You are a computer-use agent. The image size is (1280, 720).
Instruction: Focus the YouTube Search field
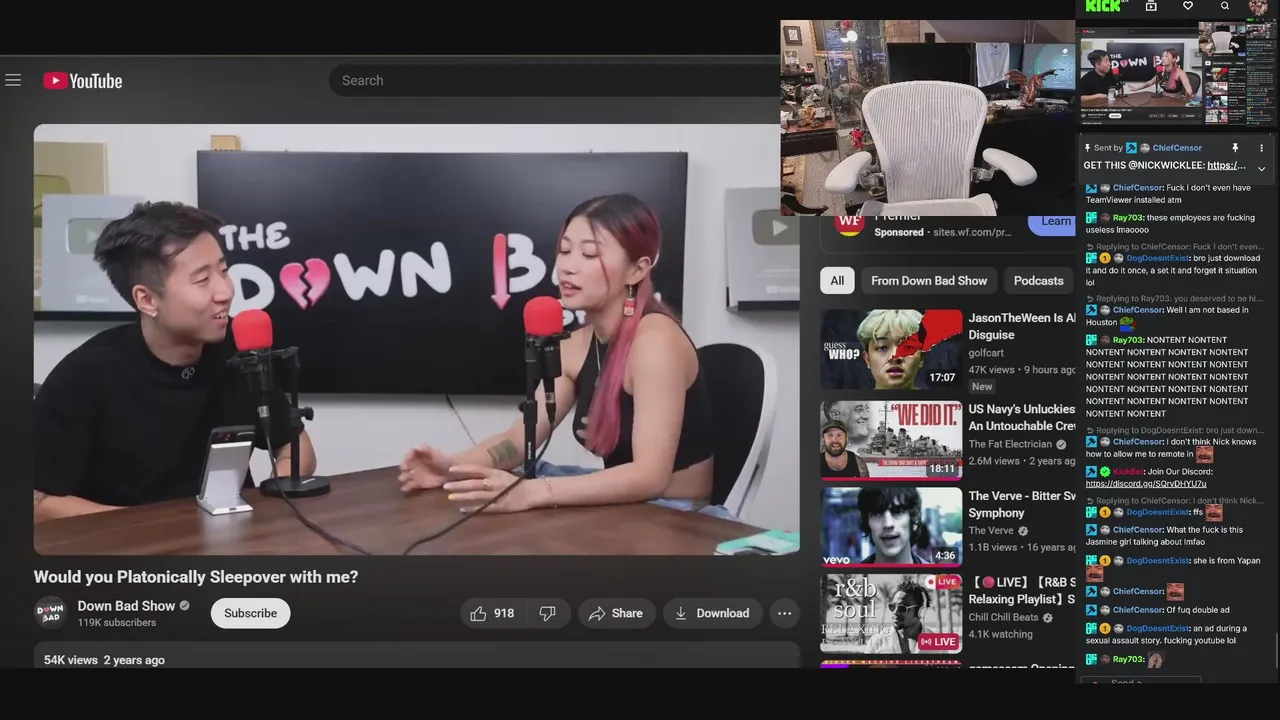[554, 80]
